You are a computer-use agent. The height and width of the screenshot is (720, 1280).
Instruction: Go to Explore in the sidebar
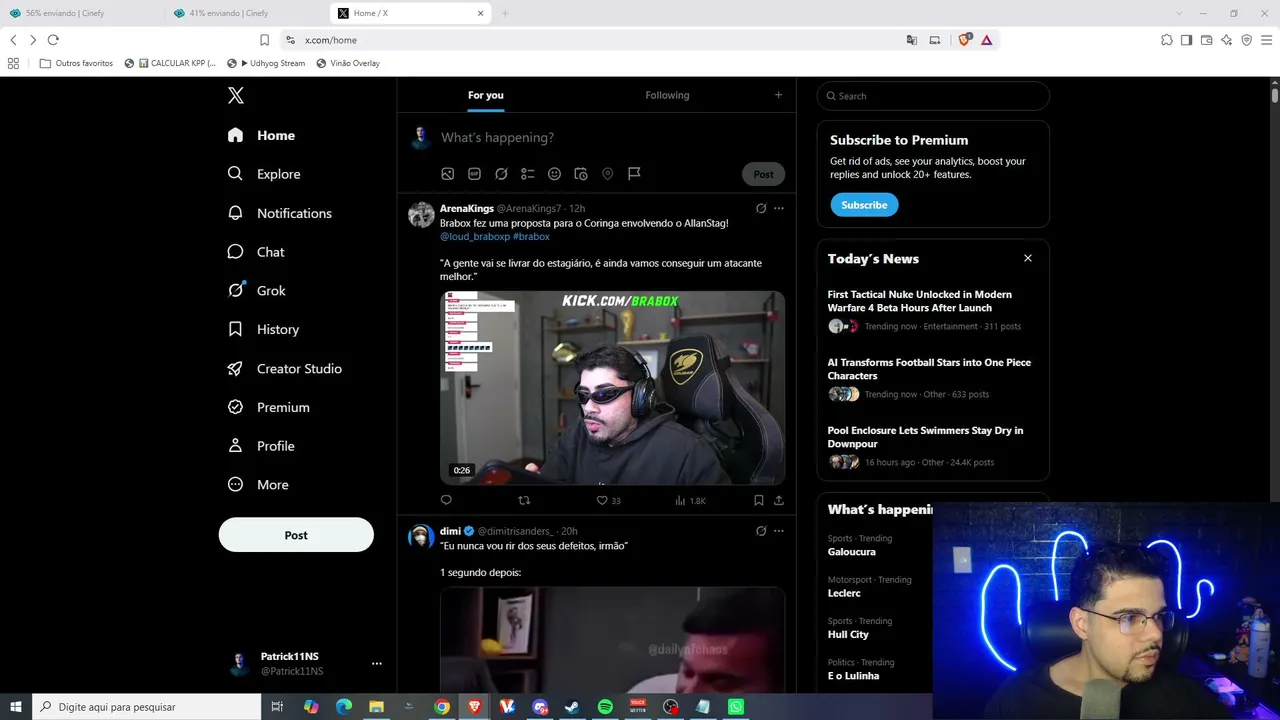tap(264, 174)
